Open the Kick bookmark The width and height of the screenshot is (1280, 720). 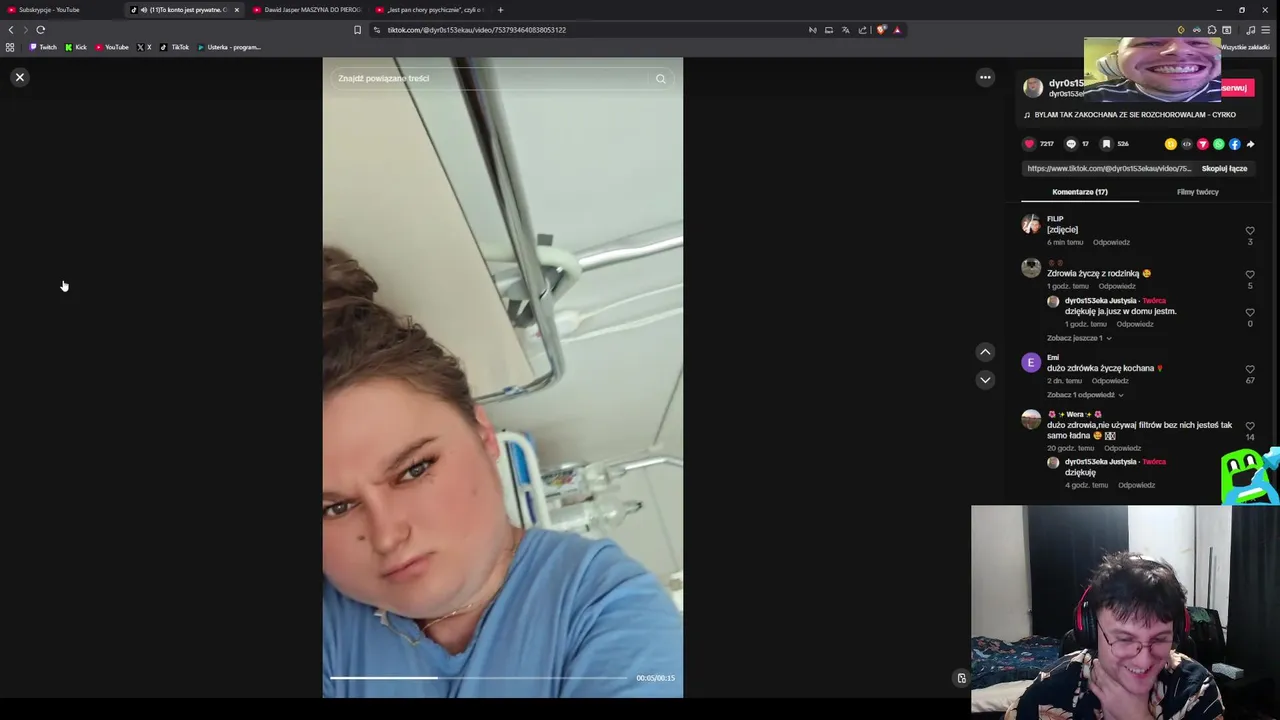tap(76, 47)
